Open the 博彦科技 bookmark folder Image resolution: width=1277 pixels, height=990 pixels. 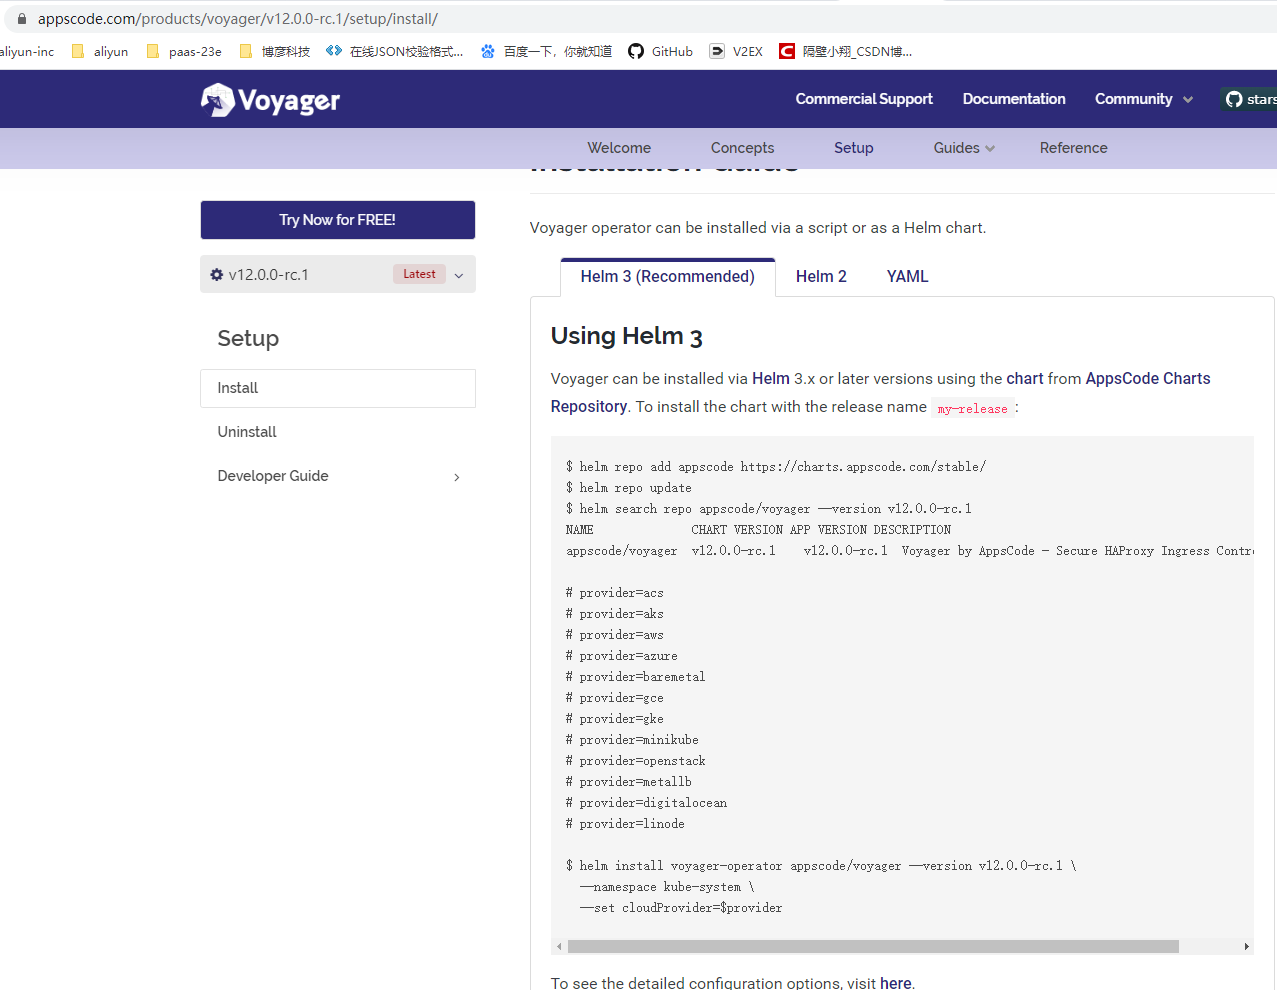point(275,51)
